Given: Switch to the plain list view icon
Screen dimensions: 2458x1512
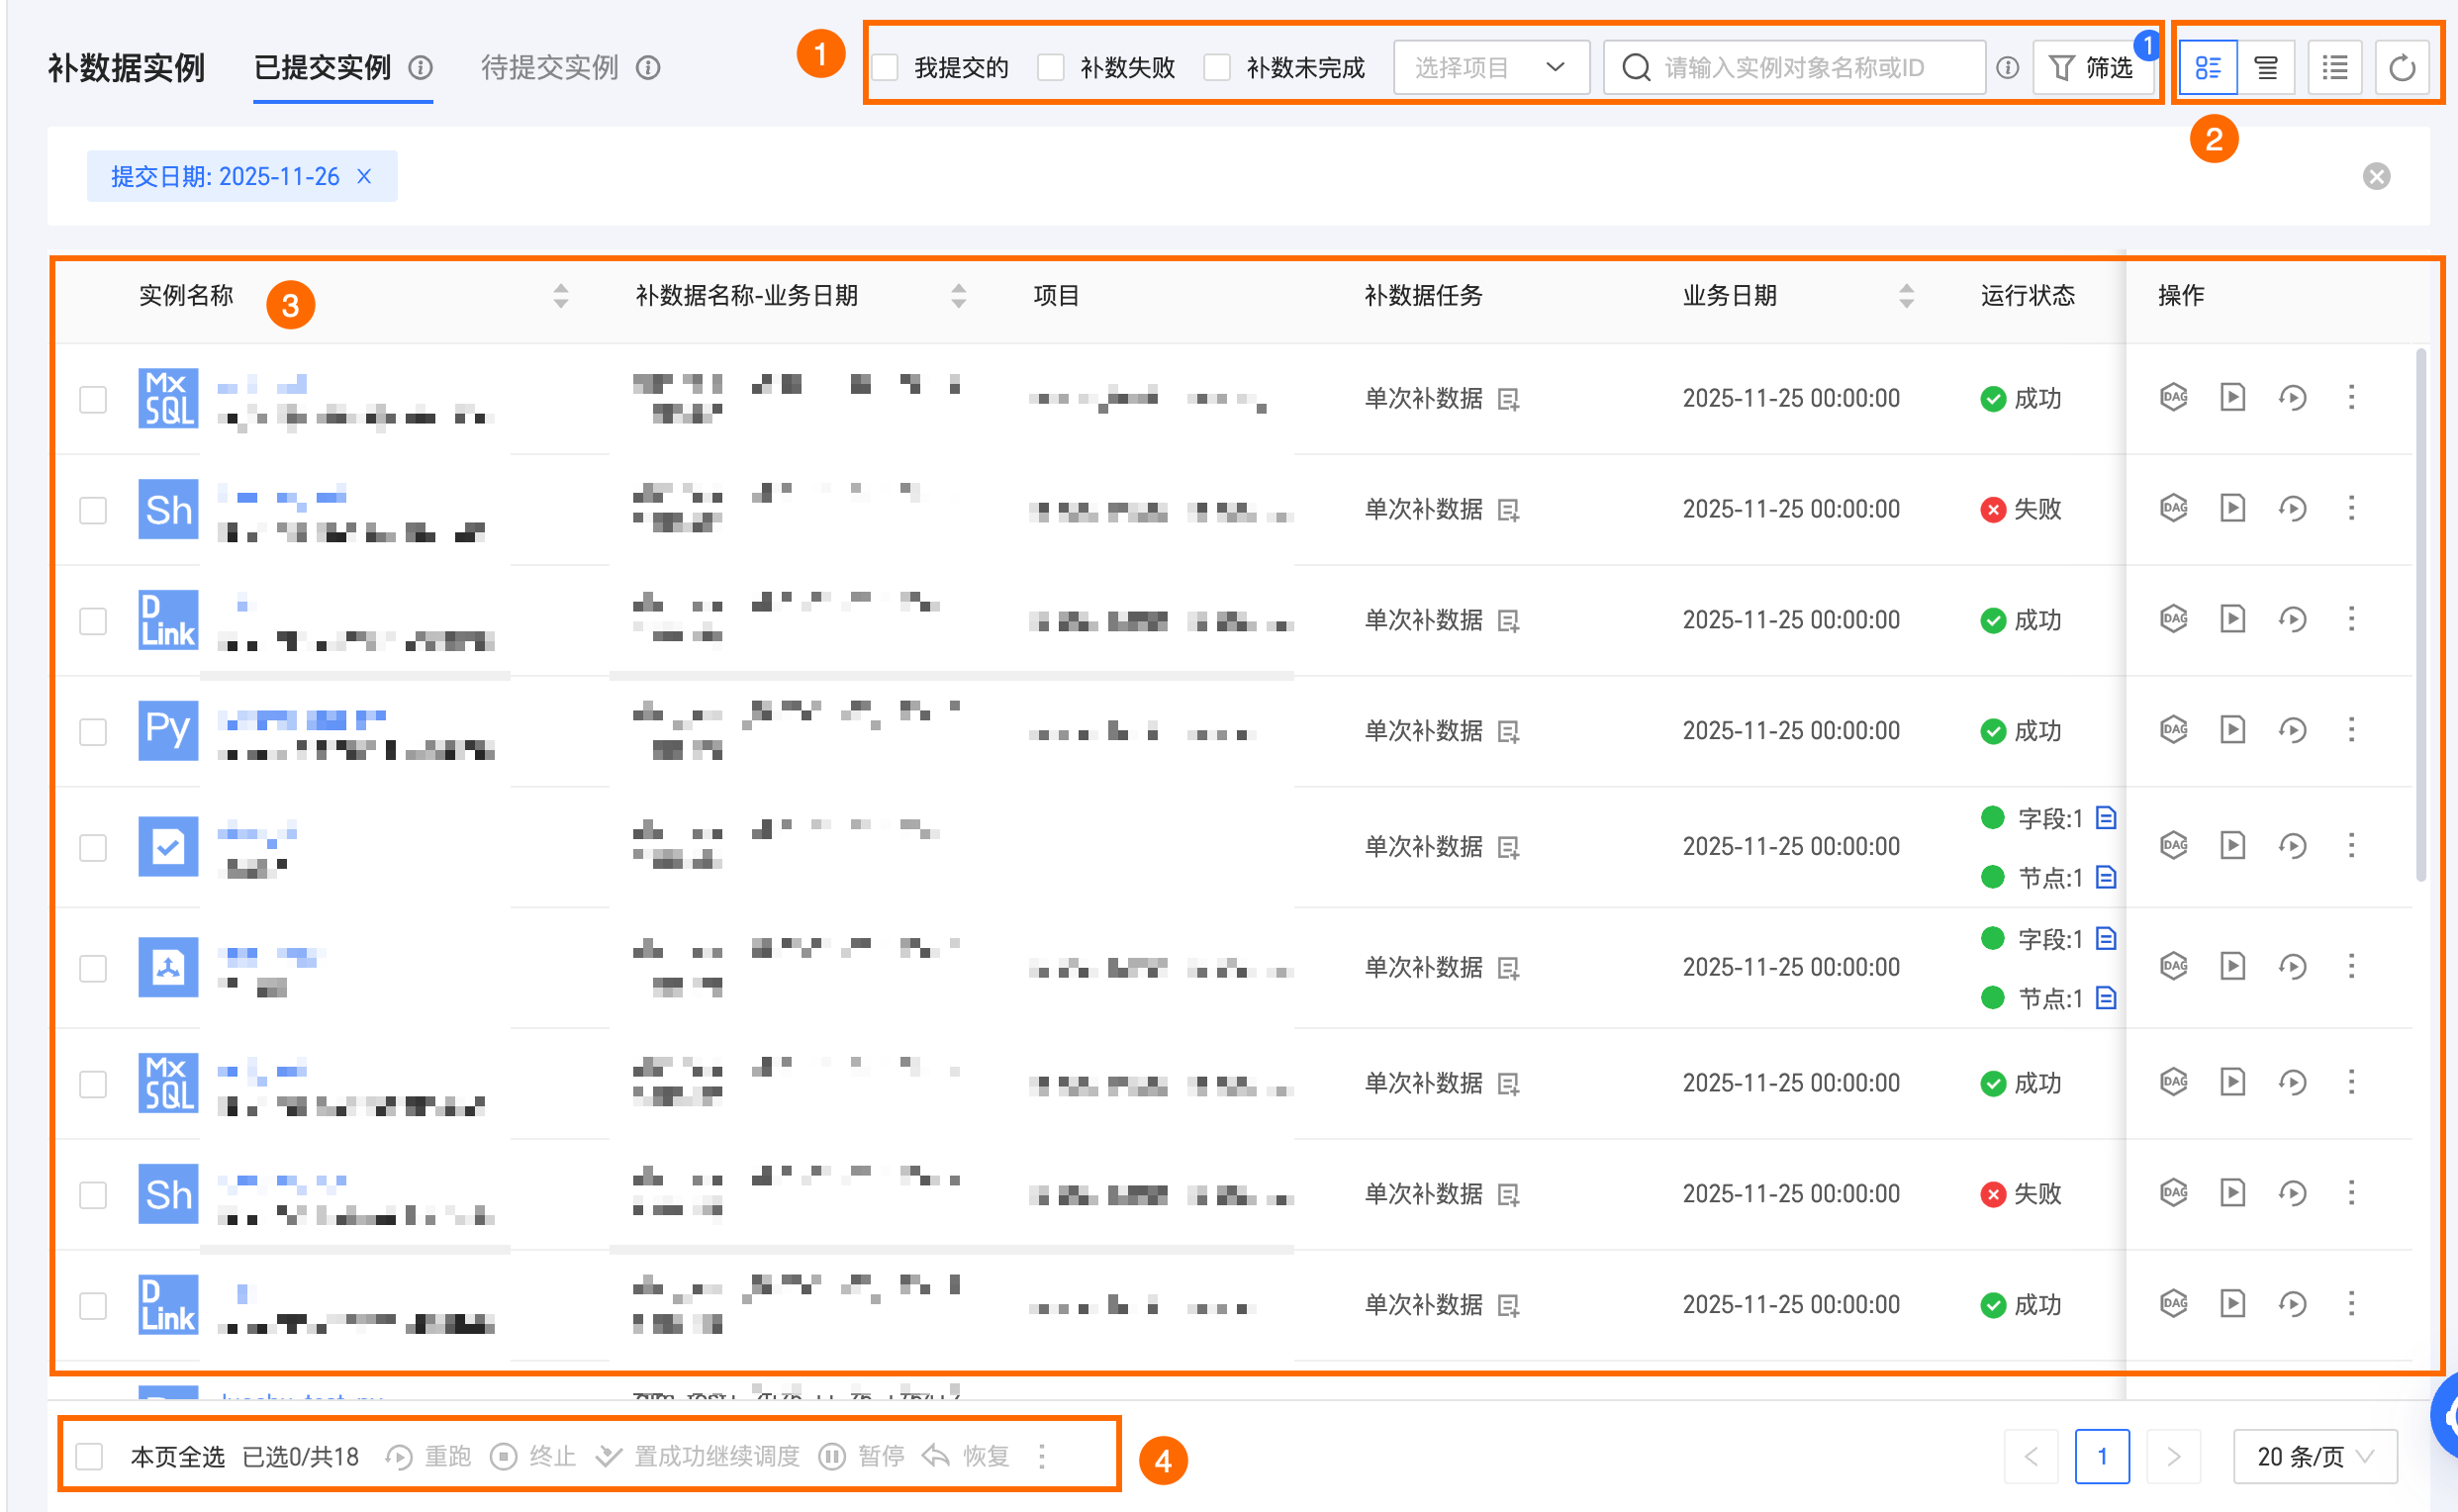Looking at the screenshot, I should tap(2334, 68).
